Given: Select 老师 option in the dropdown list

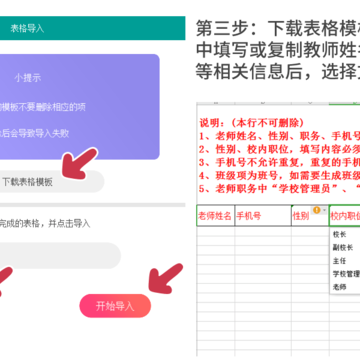Looking at the screenshot, I should [340, 287].
